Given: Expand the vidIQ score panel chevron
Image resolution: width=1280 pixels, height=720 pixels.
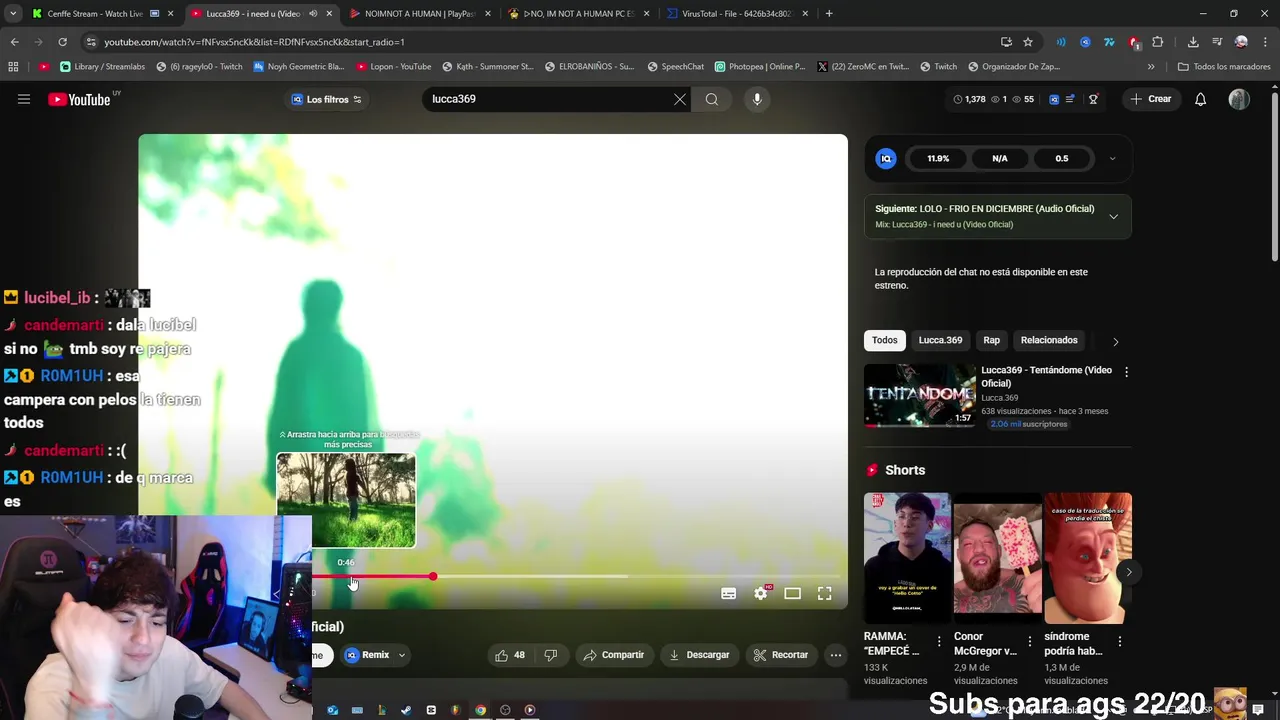Looking at the screenshot, I should (1113, 158).
